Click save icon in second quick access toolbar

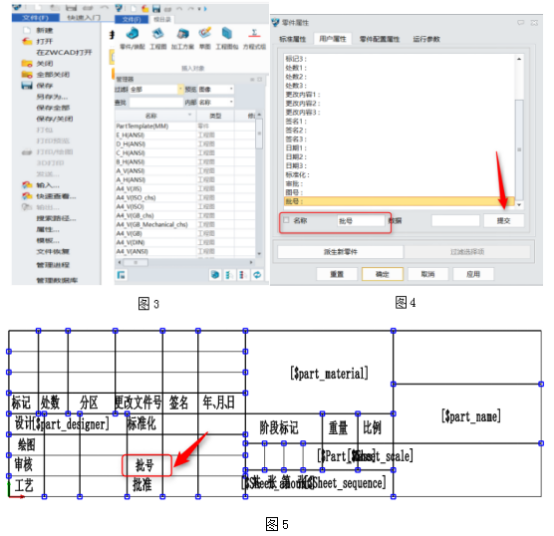(156, 8)
